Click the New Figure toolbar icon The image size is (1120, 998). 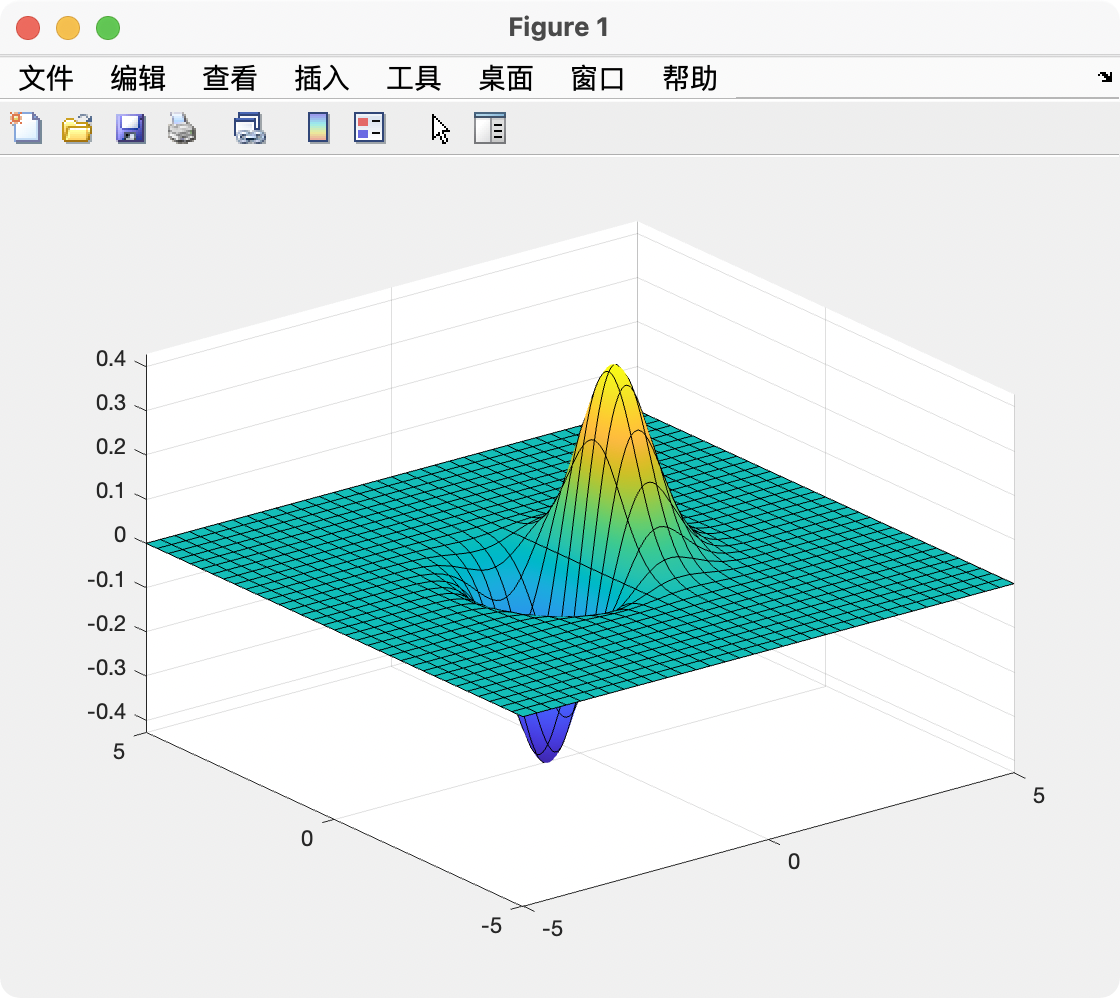26,129
